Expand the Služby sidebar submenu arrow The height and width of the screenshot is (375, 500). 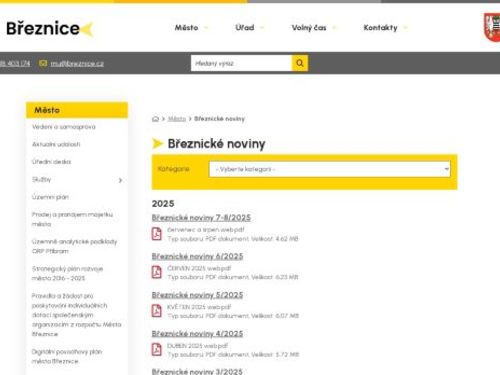(x=120, y=180)
